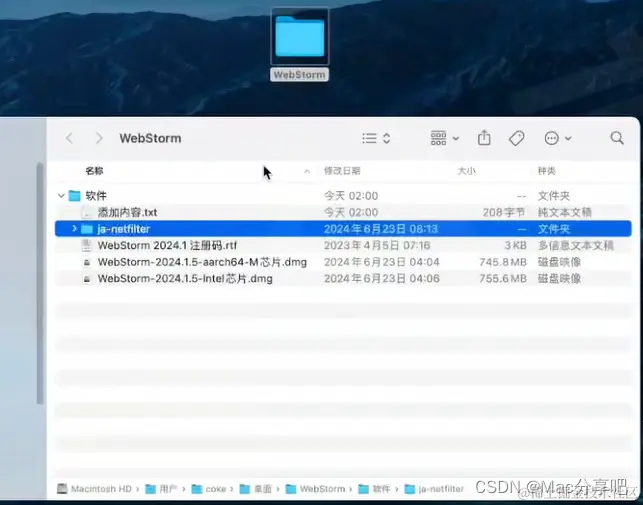
Task: Click 用户 in the path bar
Action: (x=161, y=489)
